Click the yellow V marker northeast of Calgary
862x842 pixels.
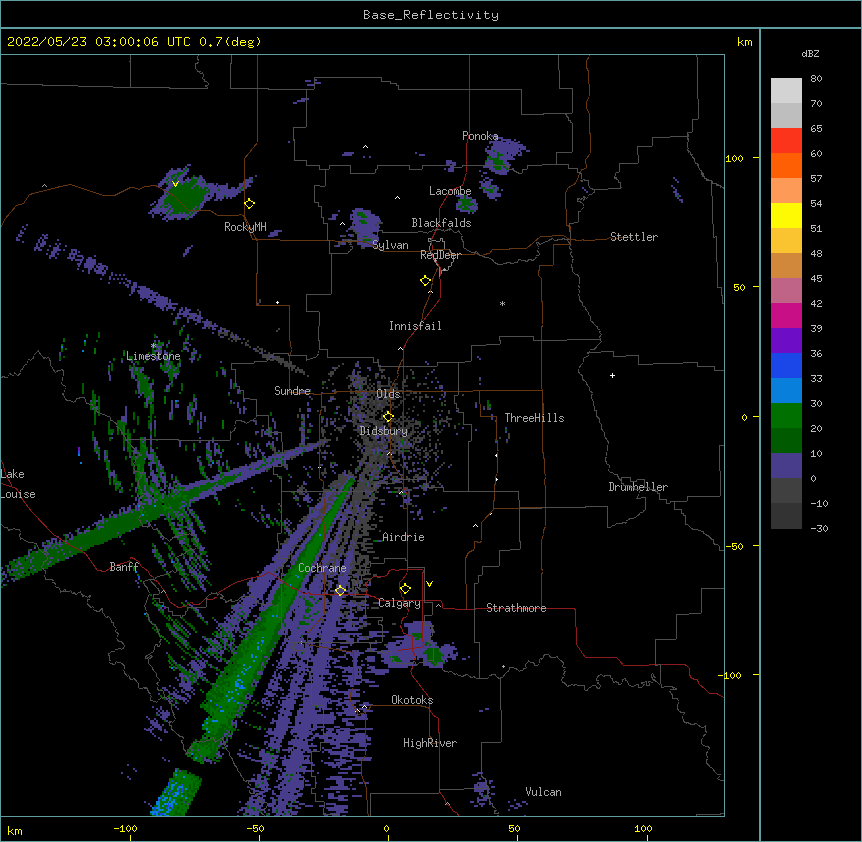[429, 584]
